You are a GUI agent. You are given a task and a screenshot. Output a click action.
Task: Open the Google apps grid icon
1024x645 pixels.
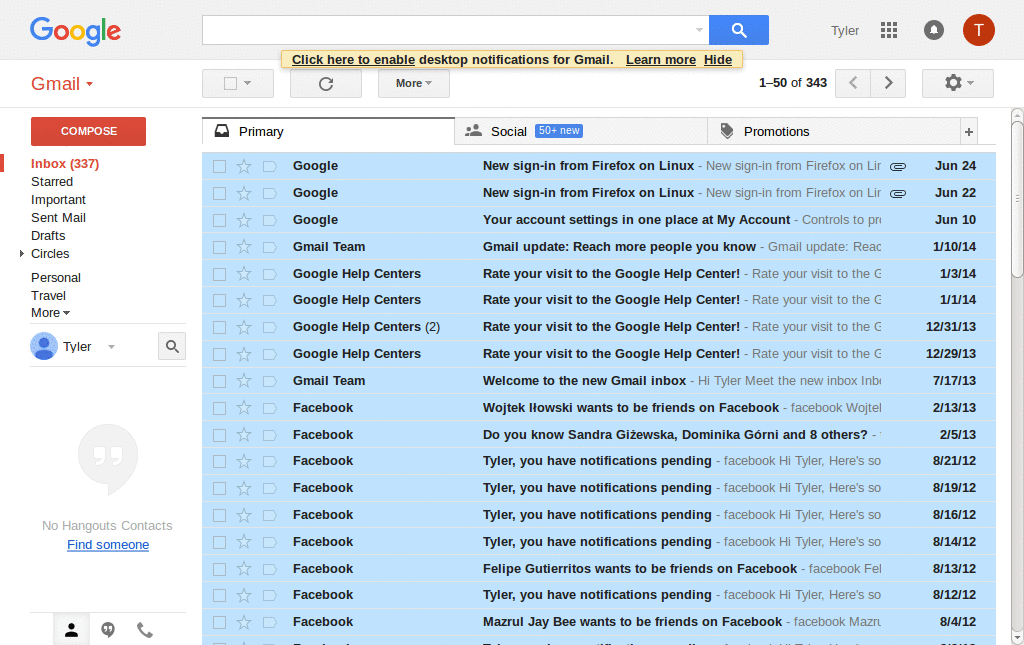pyautogui.click(x=889, y=30)
